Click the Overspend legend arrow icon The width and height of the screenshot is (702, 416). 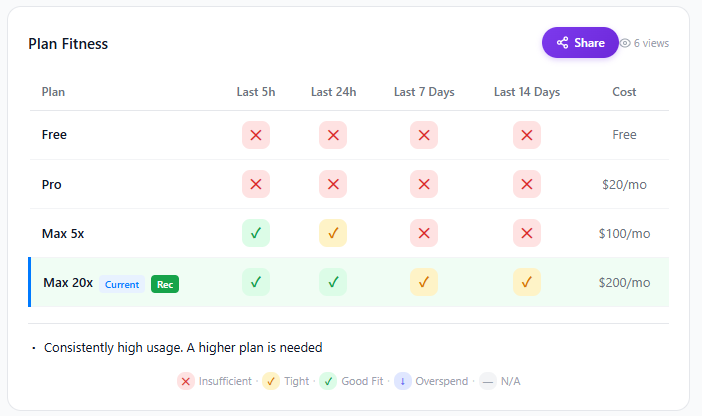point(402,381)
